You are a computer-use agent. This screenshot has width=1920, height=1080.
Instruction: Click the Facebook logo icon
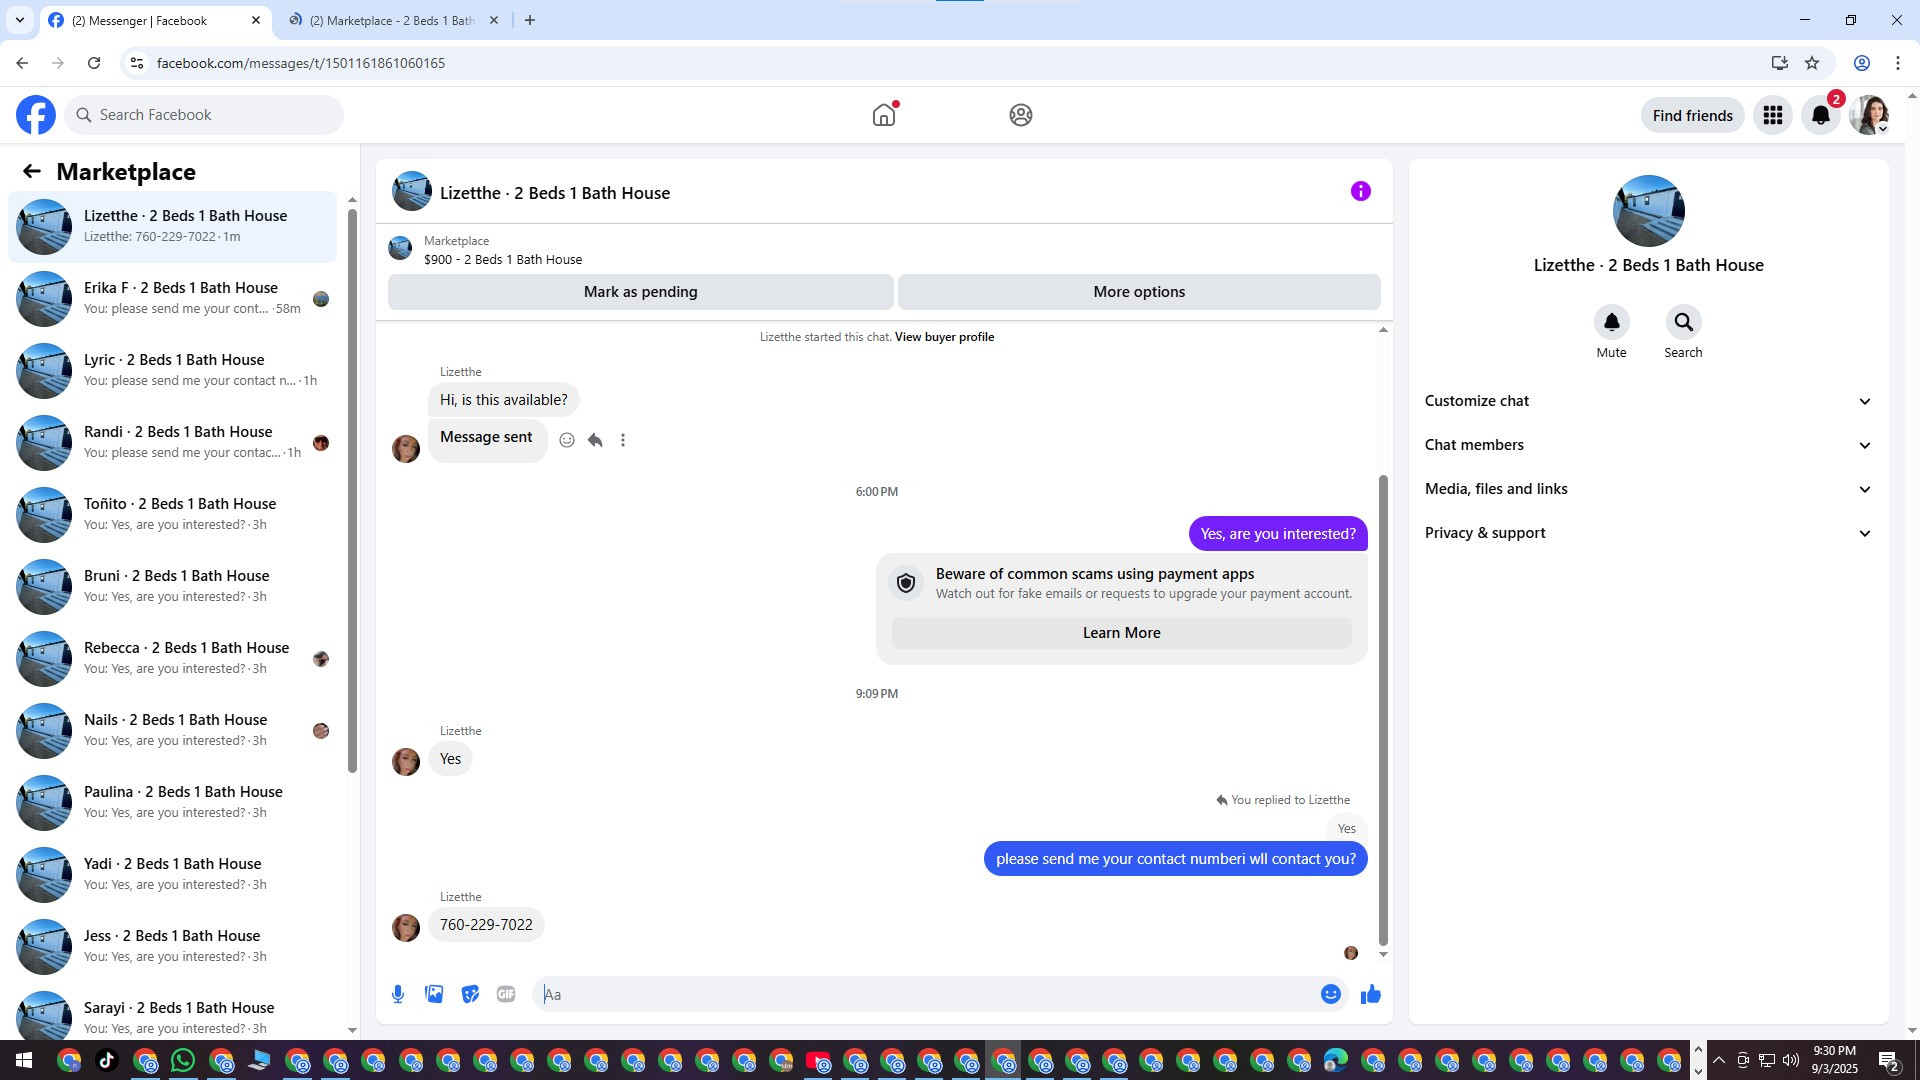pyautogui.click(x=36, y=115)
